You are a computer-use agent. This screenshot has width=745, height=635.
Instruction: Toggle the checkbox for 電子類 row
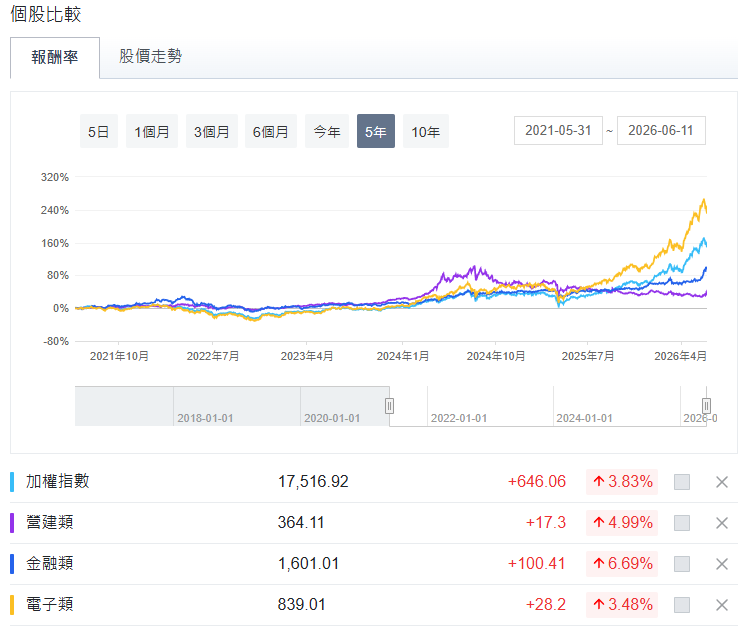point(682,605)
